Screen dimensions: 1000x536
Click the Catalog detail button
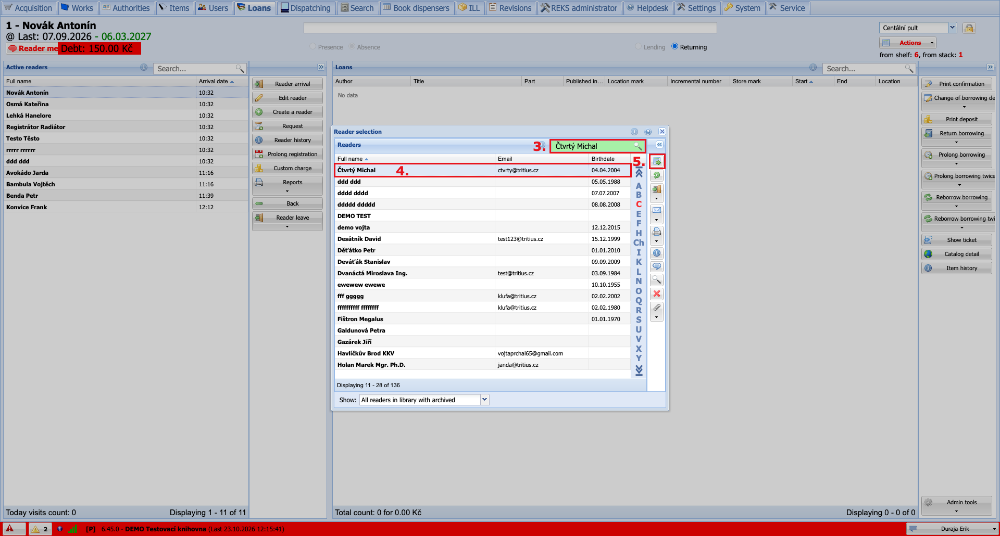[957, 254]
